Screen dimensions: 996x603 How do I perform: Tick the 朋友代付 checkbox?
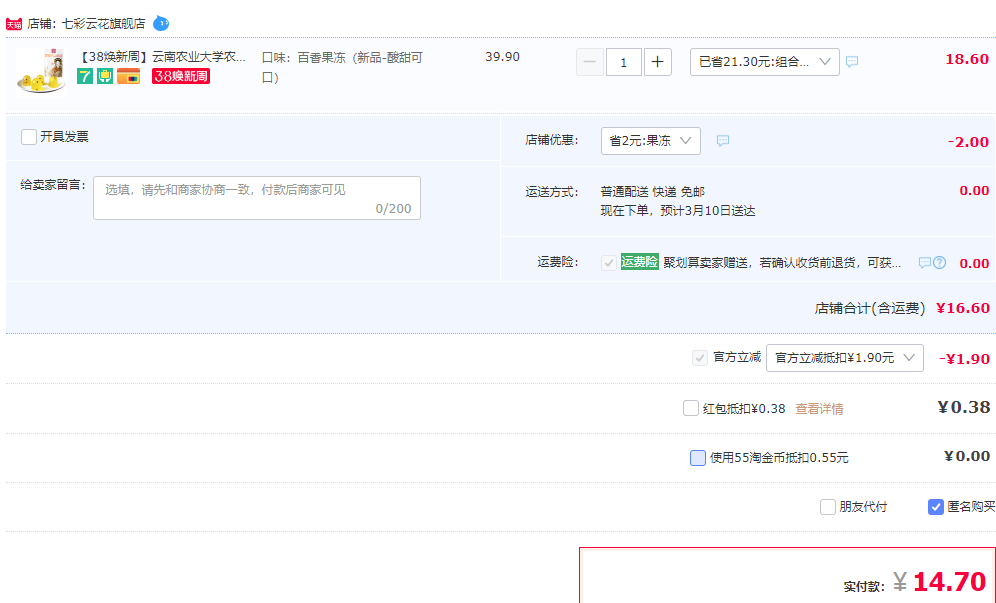827,506
